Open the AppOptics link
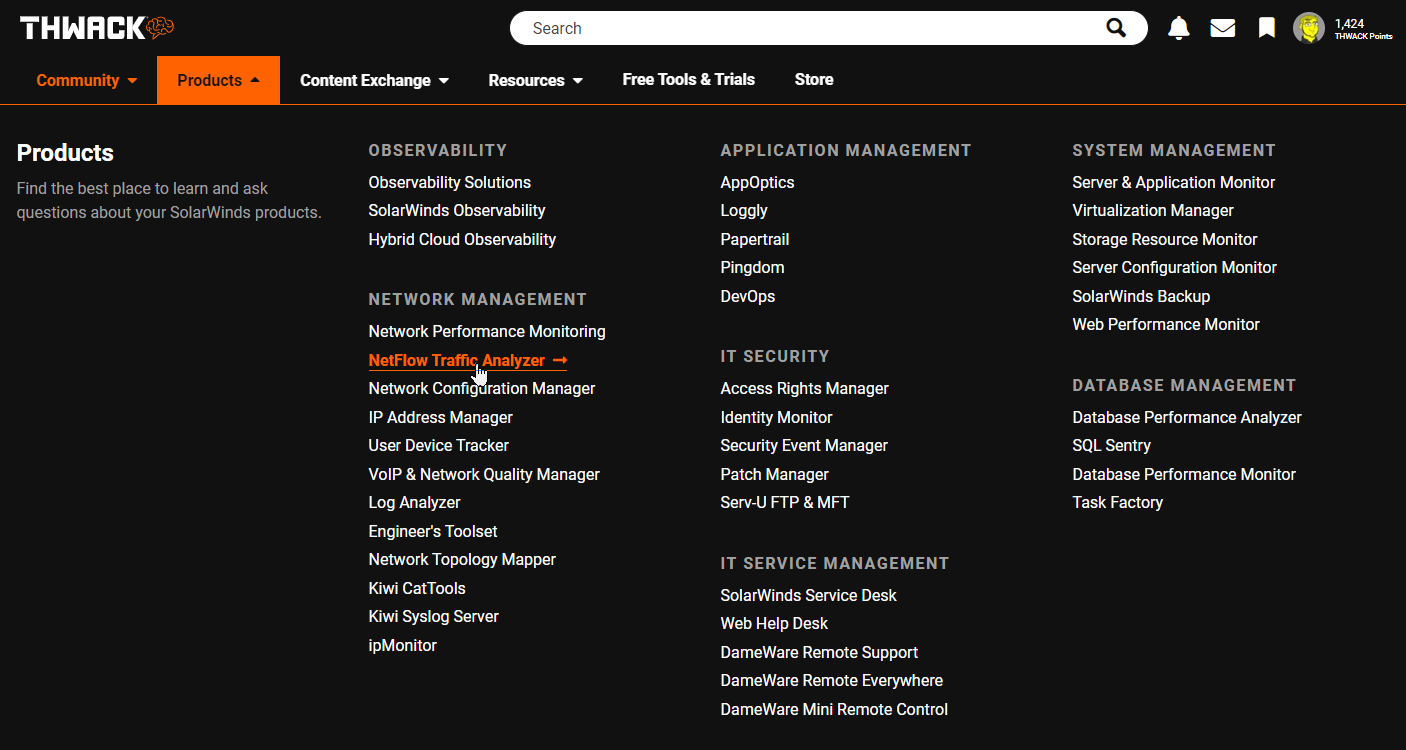1406x750 pixels. coord(757,182)
